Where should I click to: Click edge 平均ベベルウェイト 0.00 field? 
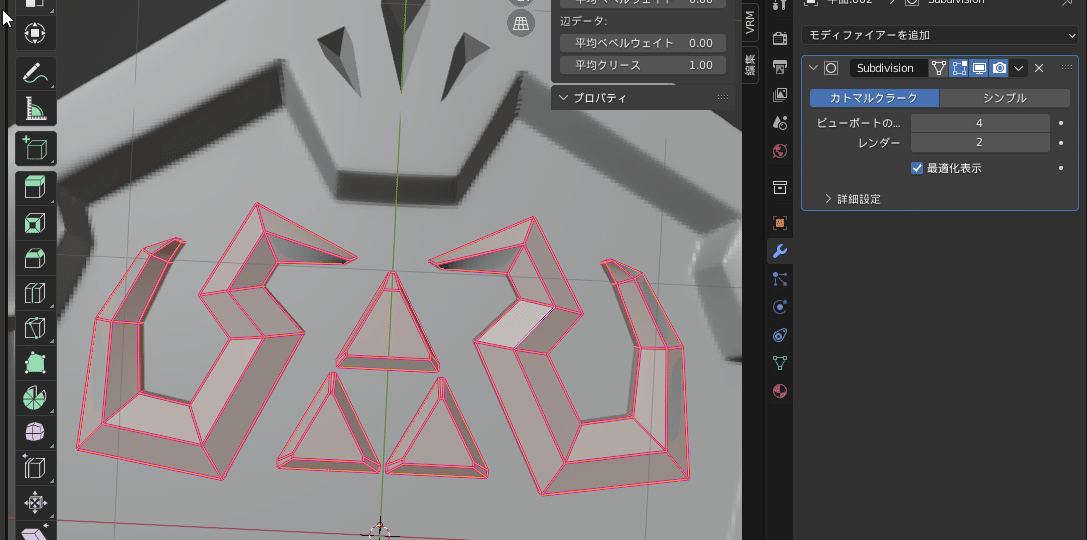click(x=643, y=43)
